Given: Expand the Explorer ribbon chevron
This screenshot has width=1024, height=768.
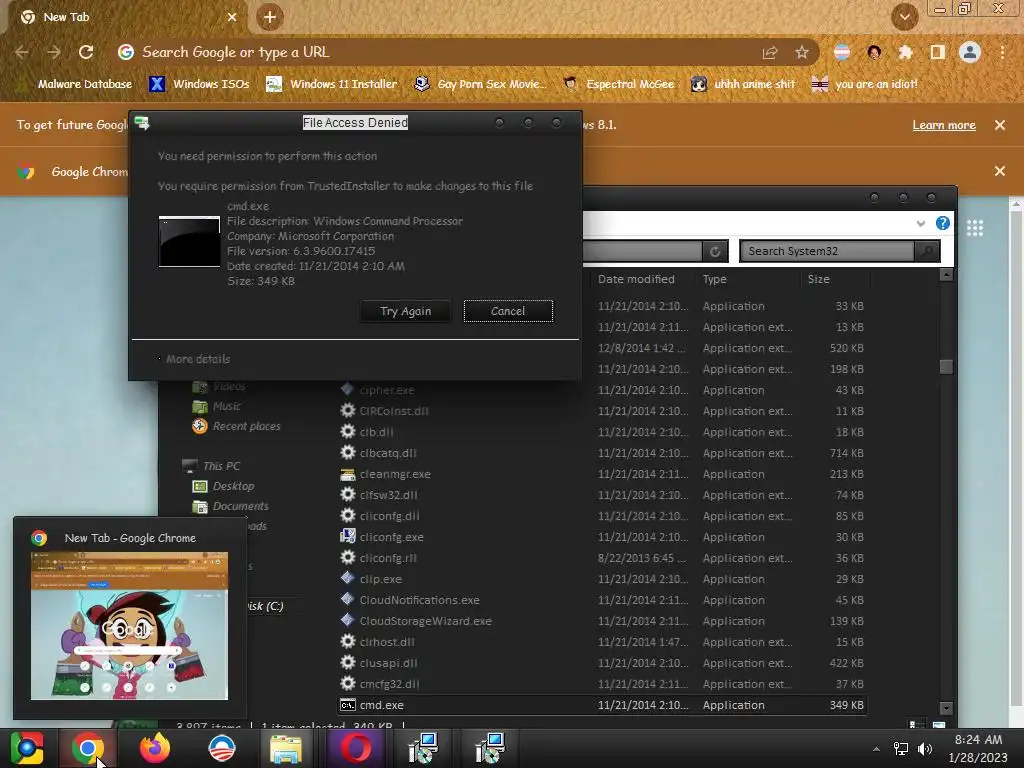Looking at the screenshot, I should (920, 223).
